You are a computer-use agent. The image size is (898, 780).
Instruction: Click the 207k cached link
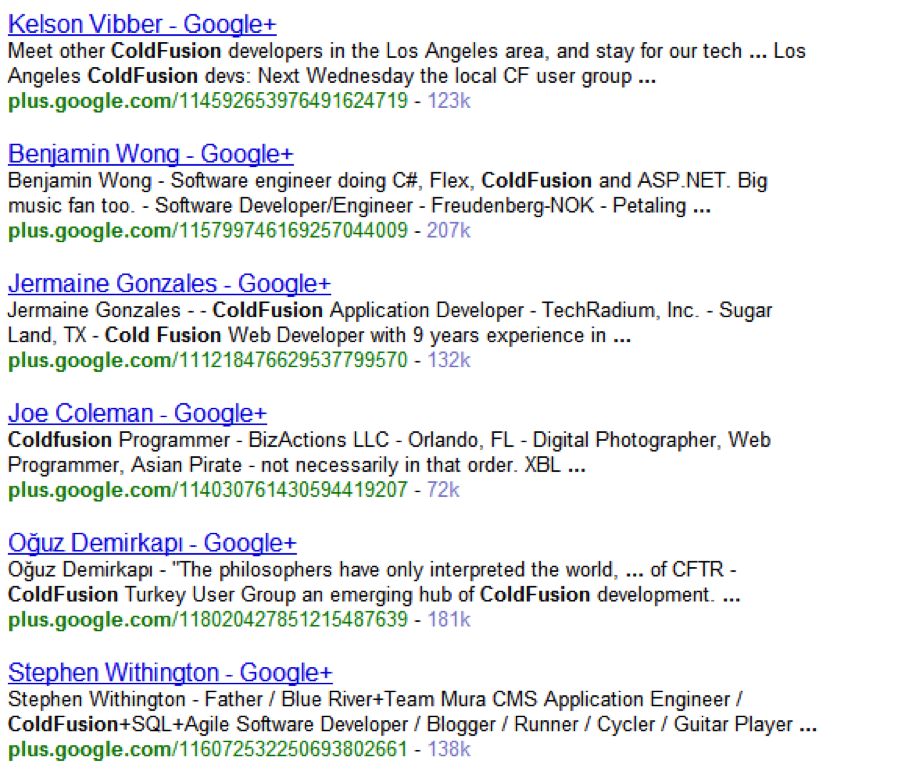click(449, 230)
